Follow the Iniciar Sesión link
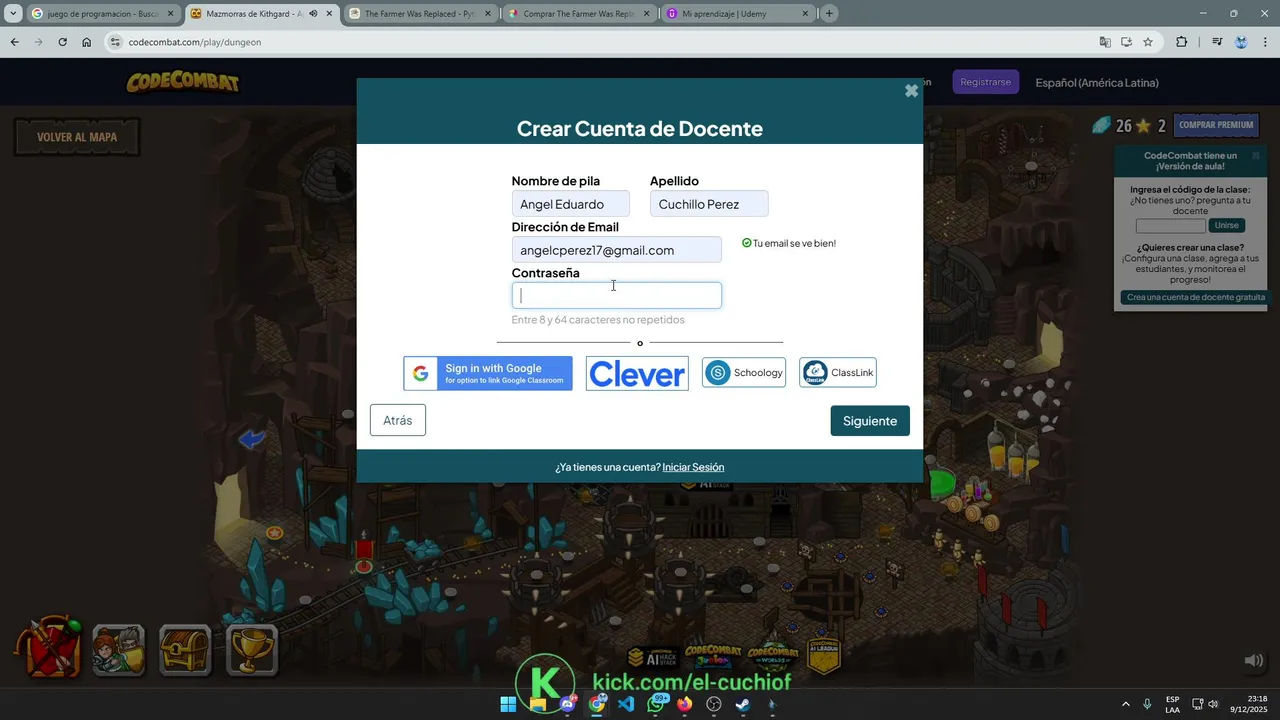 (x=693, y=467)
